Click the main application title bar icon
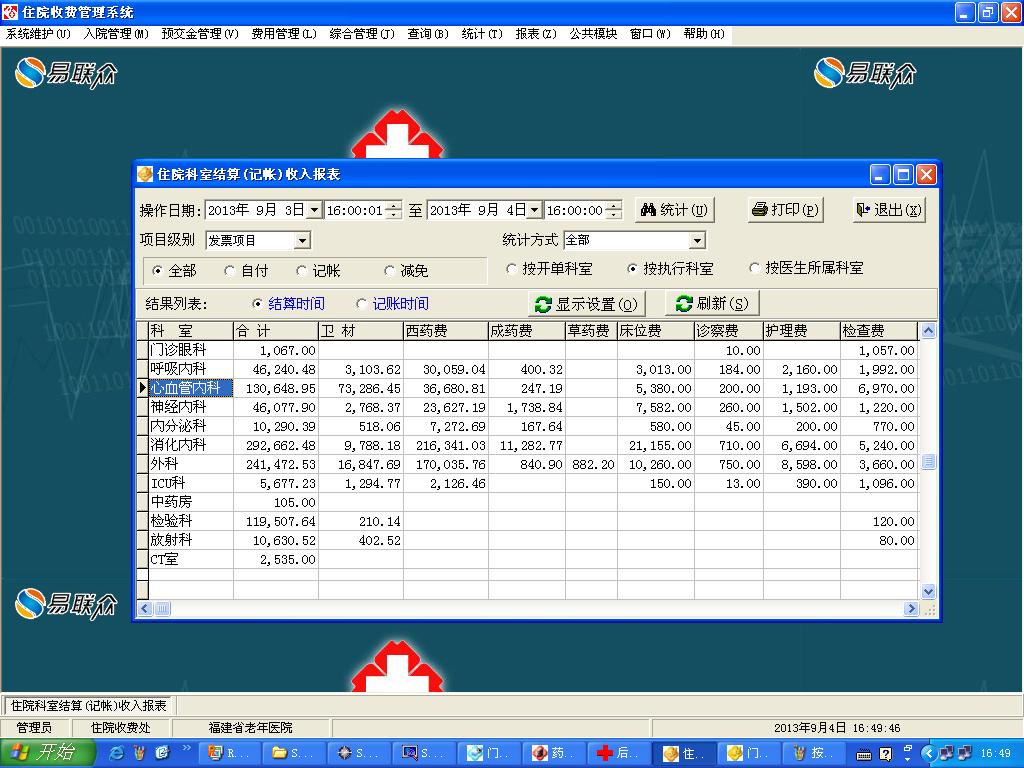 tap(10, 12)
